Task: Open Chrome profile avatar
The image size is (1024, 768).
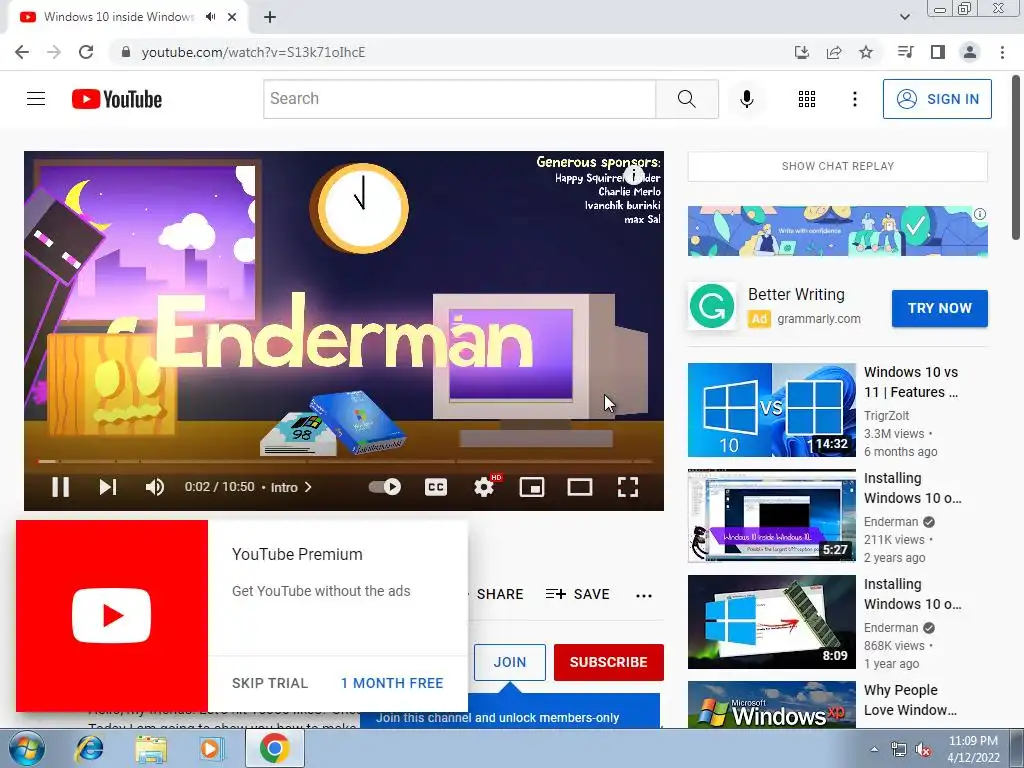Action: [x=970, y=52]
